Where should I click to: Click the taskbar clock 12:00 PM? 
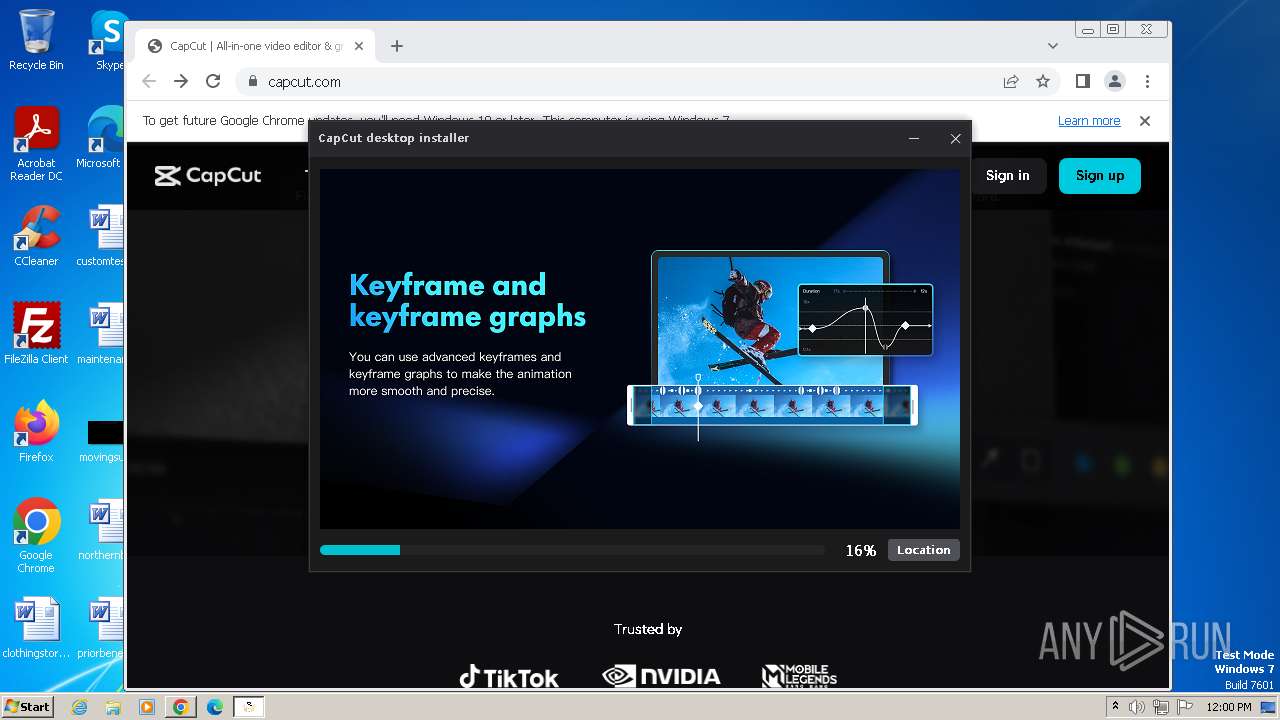pos(1229,707)
